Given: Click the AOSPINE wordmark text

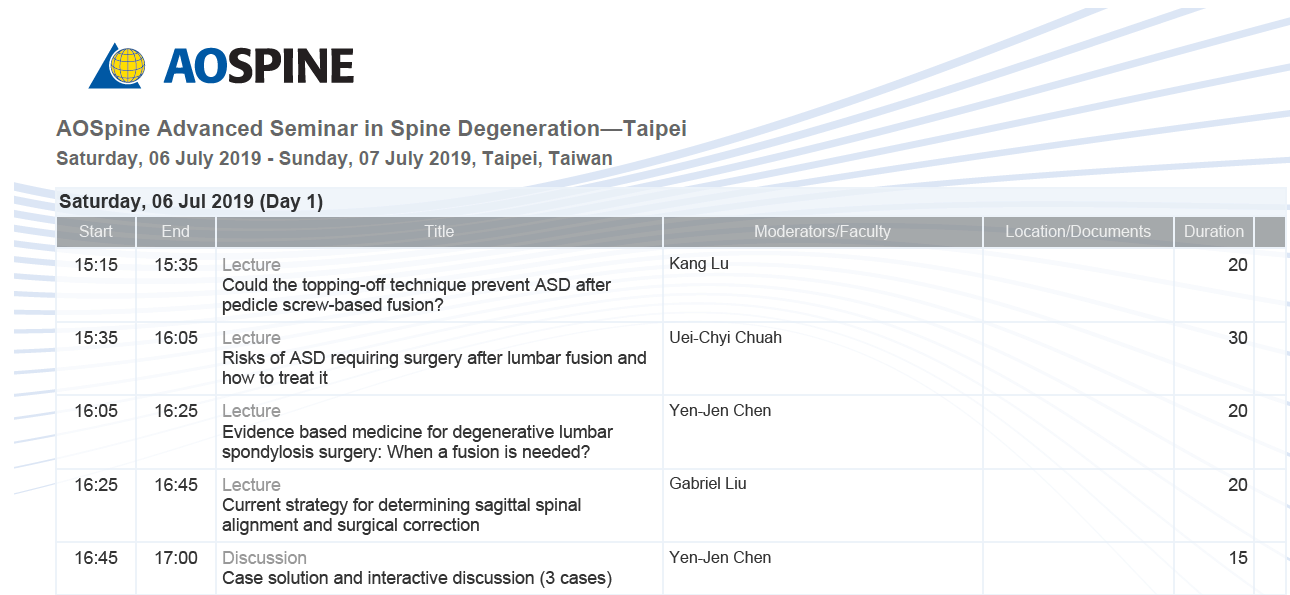Looking at the screenshot, I should [x=258, y=67].
